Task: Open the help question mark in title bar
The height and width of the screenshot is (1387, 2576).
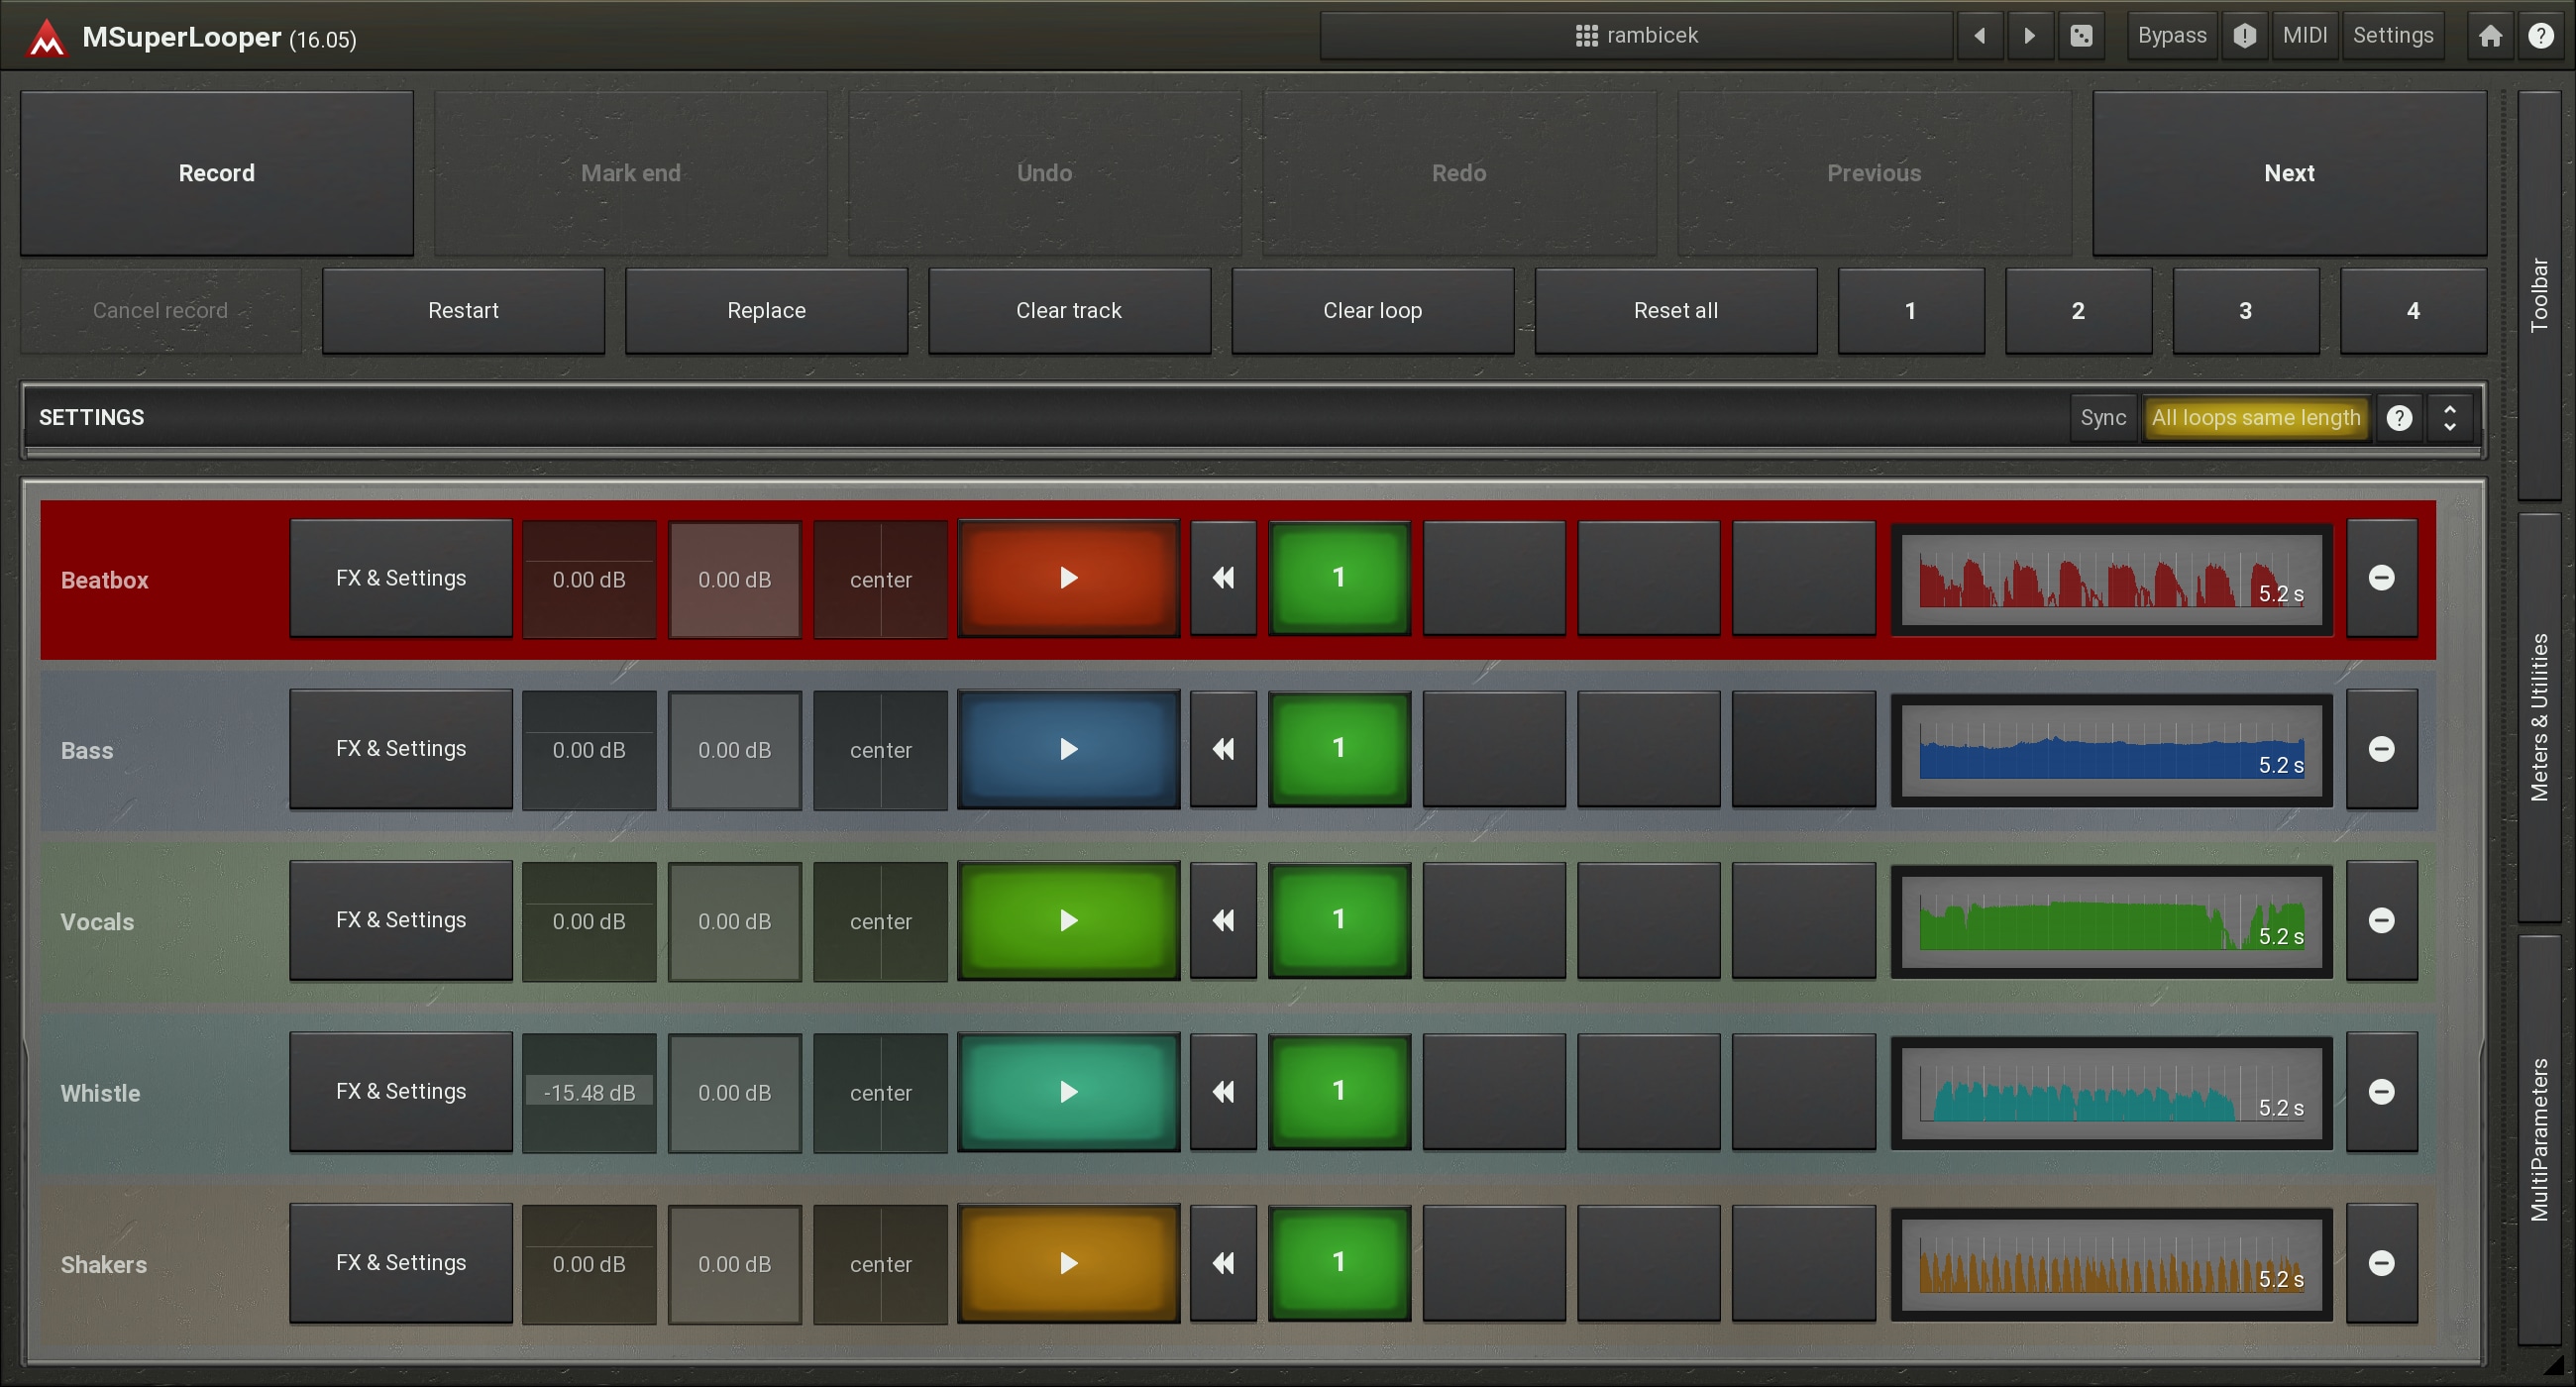Action: (2540, 36)
